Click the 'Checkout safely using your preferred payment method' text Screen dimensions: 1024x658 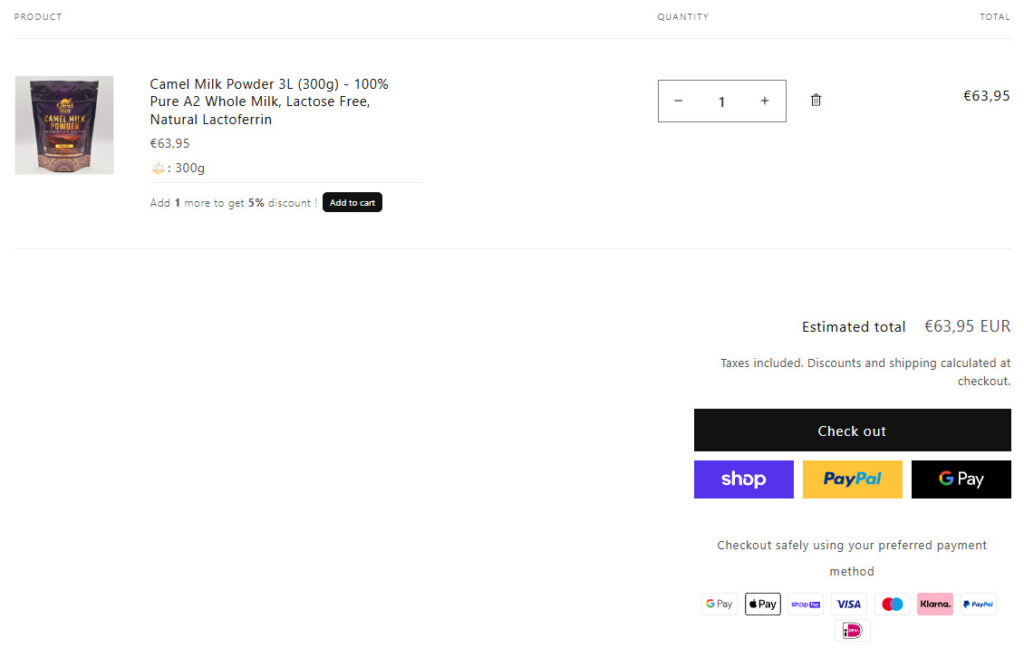tap(852, 558)
